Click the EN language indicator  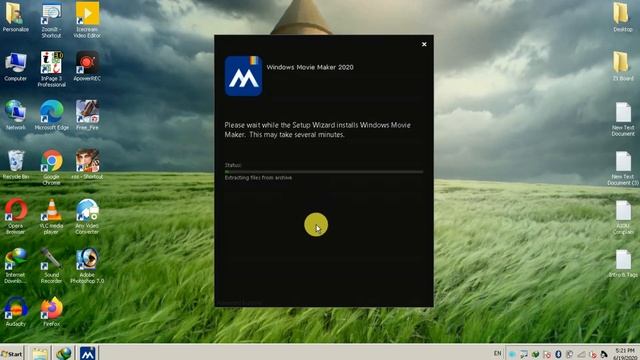click(497, 353)
